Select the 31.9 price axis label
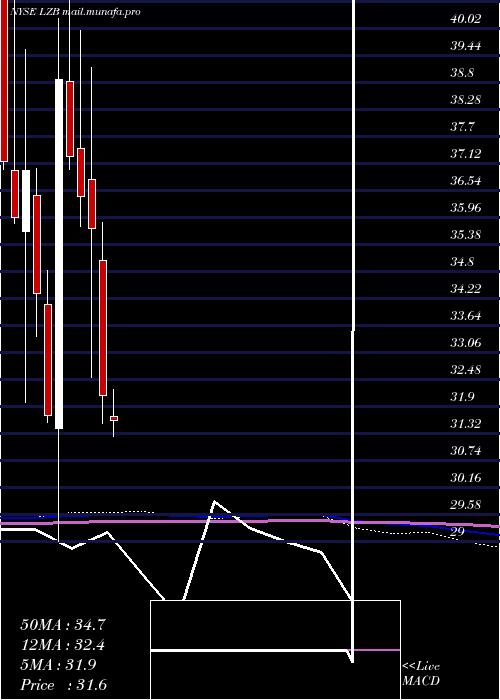The image size is (500, 700). click(462, 397)
